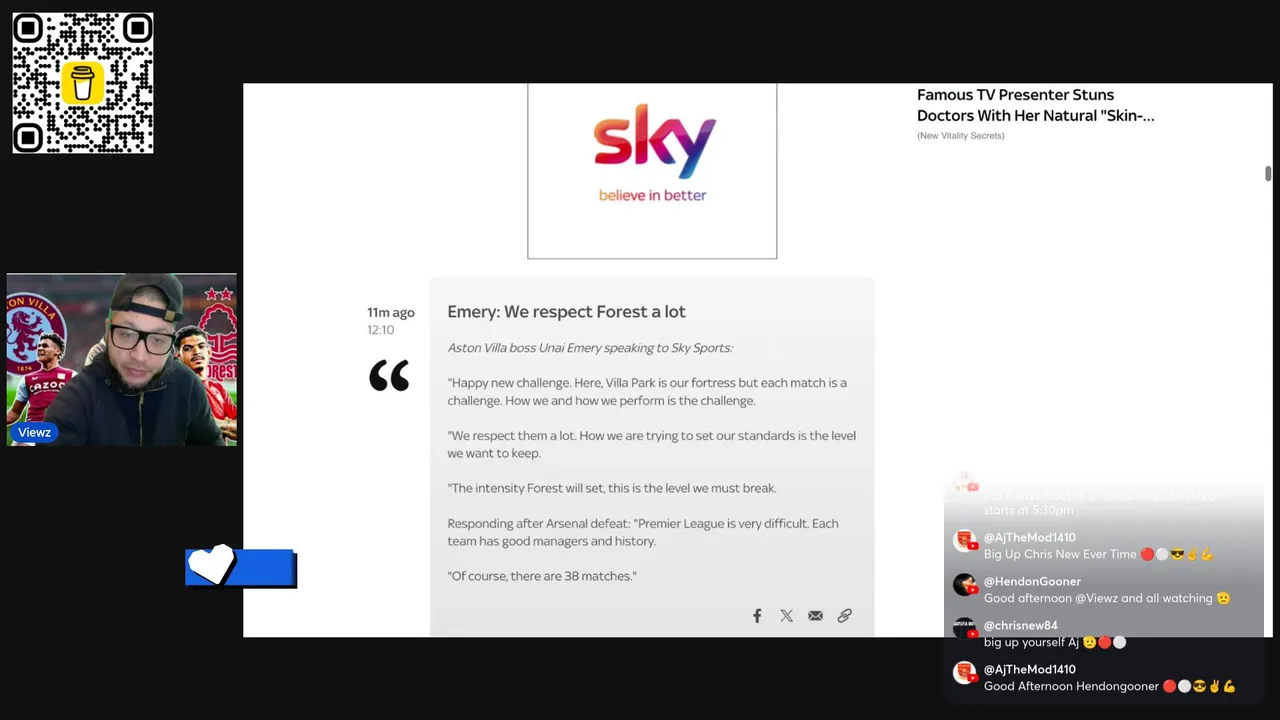
Task: Click the white heart like graphic
Action: [210, 565]
